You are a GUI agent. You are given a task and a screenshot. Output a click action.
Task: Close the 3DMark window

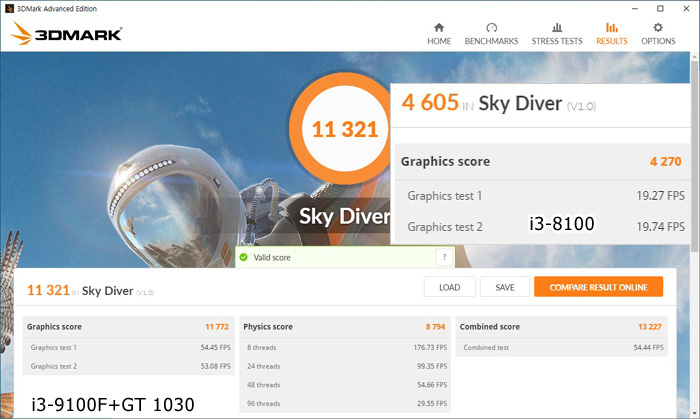[x=686, y=8]
